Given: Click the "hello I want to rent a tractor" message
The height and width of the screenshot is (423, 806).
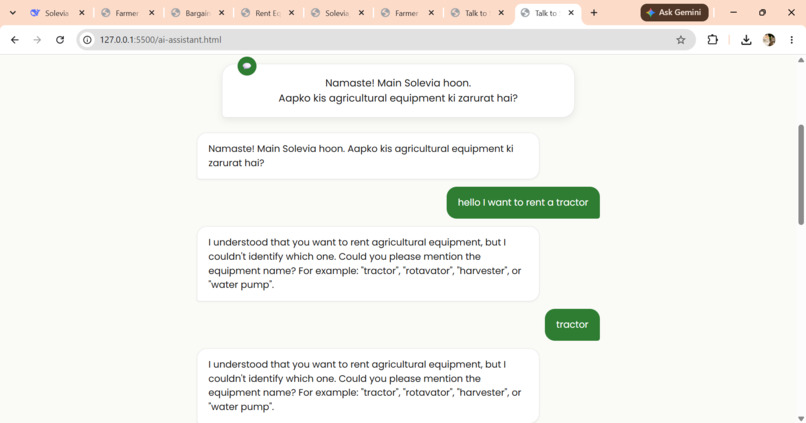Looking at the screenshot, I should (x=523, y=203).
